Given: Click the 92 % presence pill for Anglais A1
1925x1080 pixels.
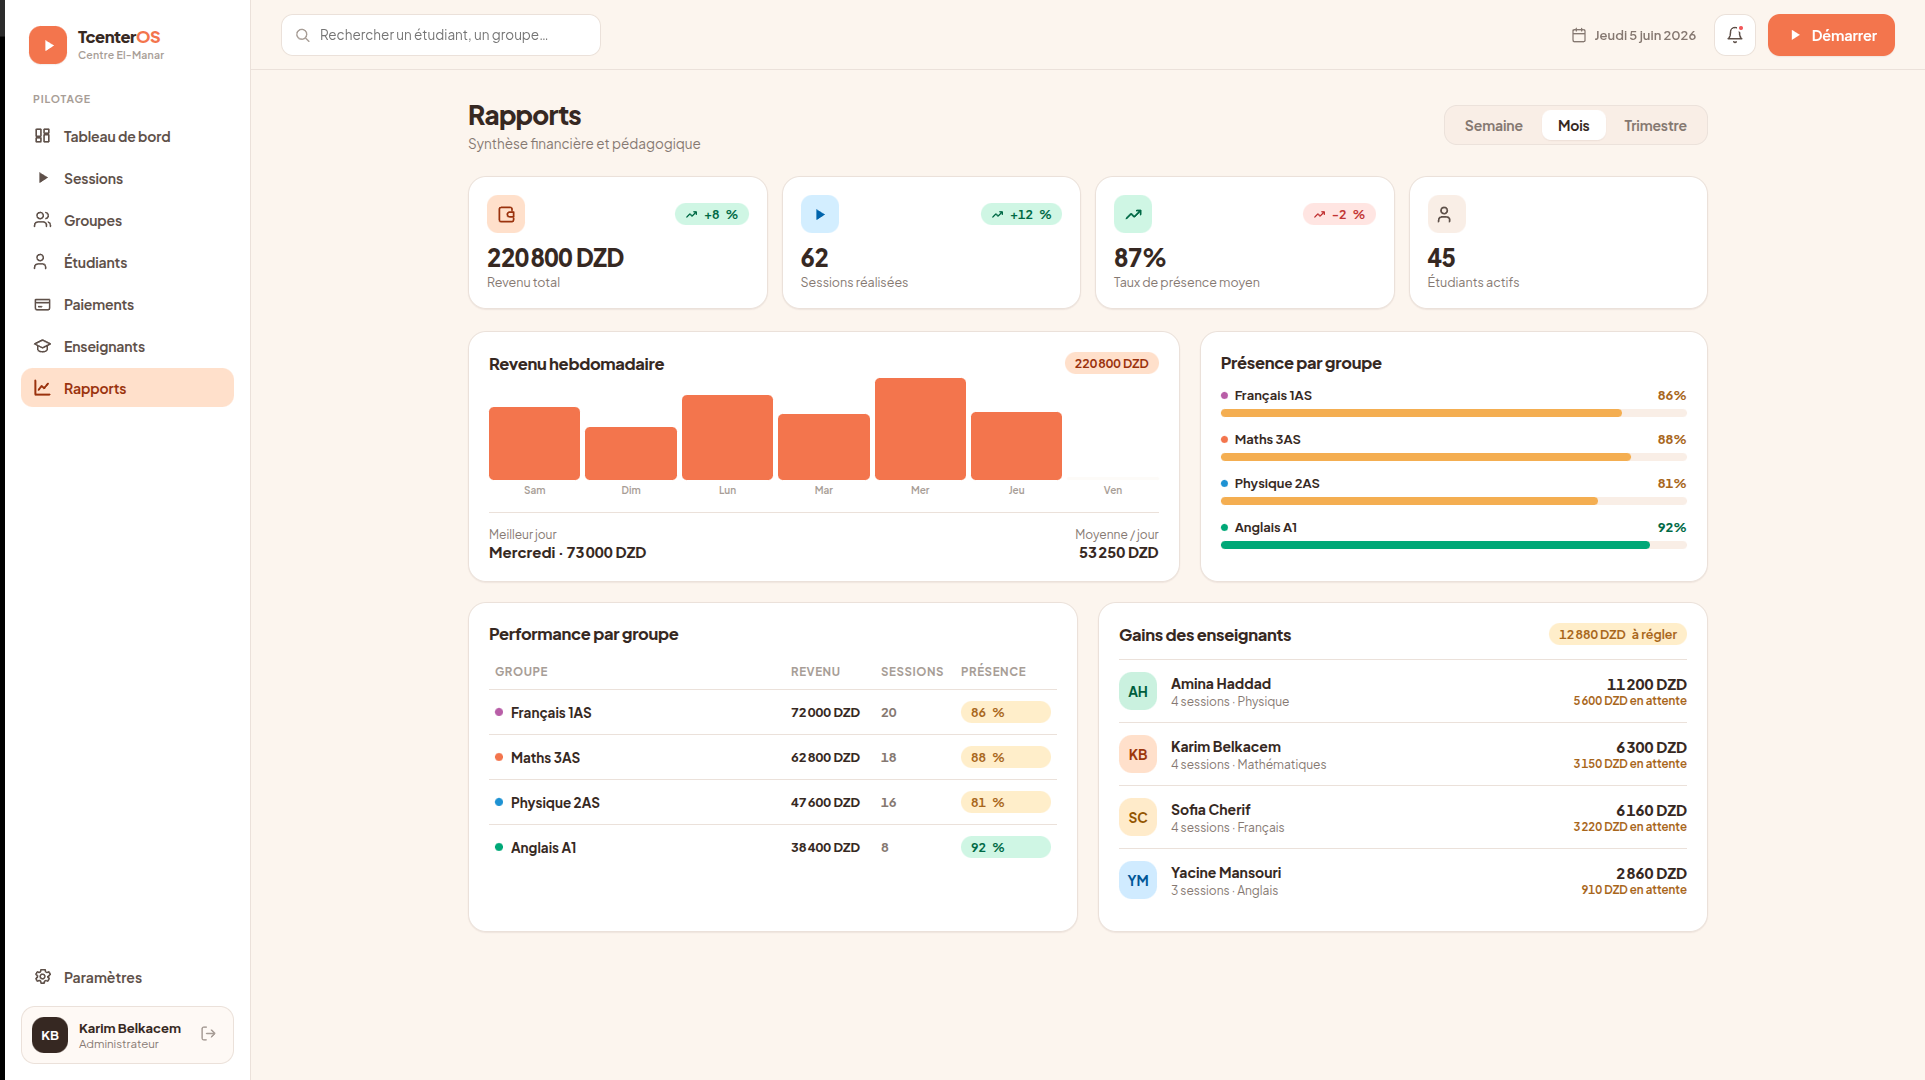Looking at the screenshot, I should [x=1005, y=847].
